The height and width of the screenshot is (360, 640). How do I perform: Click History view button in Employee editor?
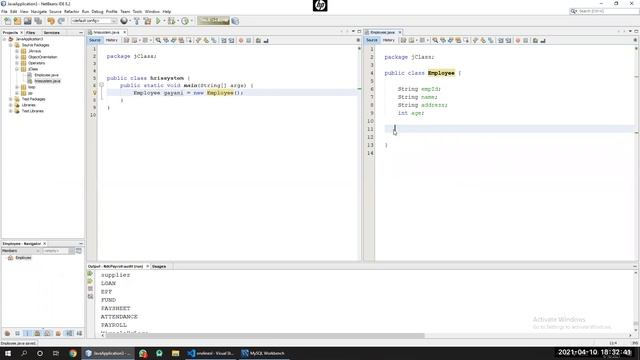389,40
